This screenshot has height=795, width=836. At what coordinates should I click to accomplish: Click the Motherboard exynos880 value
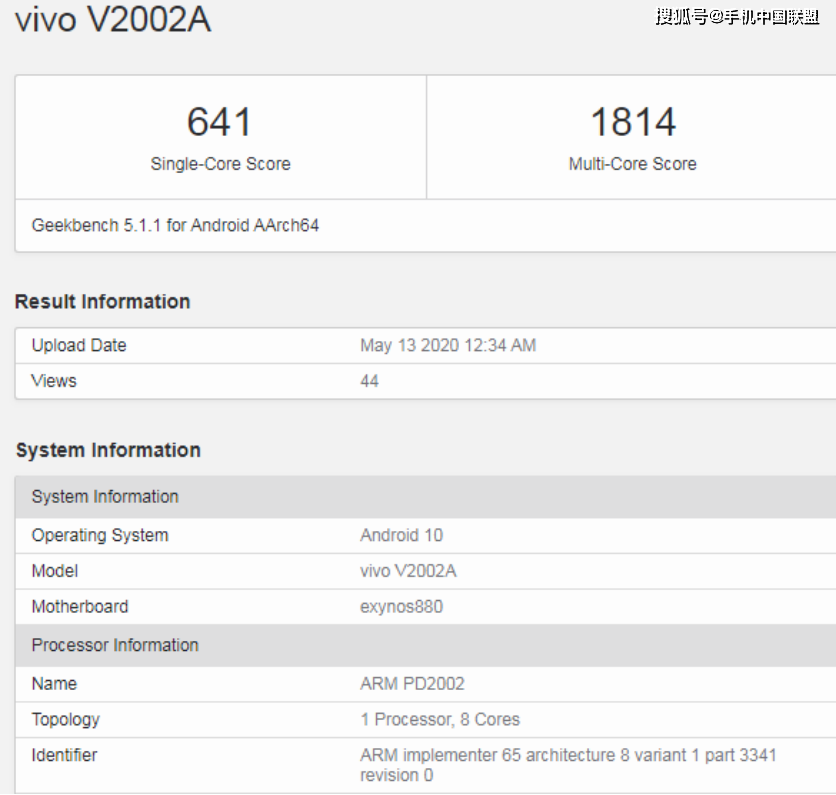402,606
